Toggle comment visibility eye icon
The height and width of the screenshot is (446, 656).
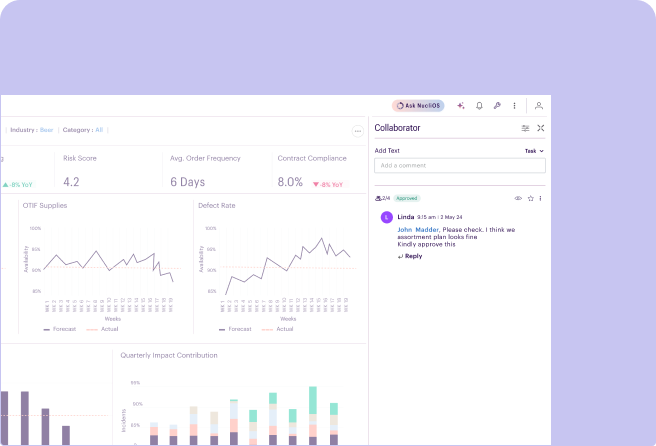tap(518, 198)
